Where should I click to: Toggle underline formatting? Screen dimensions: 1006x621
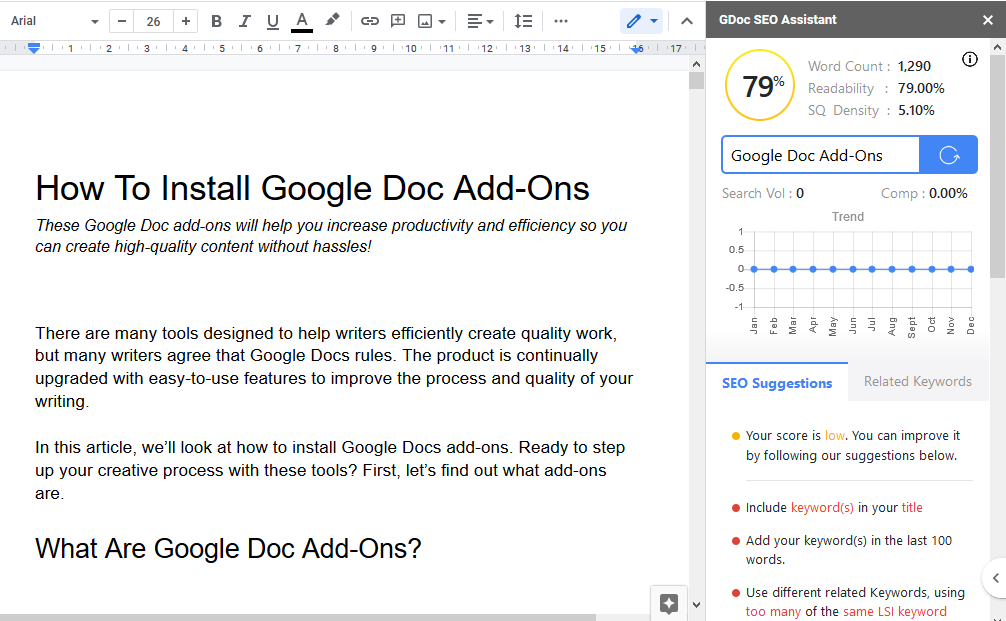tap(272, 20)
